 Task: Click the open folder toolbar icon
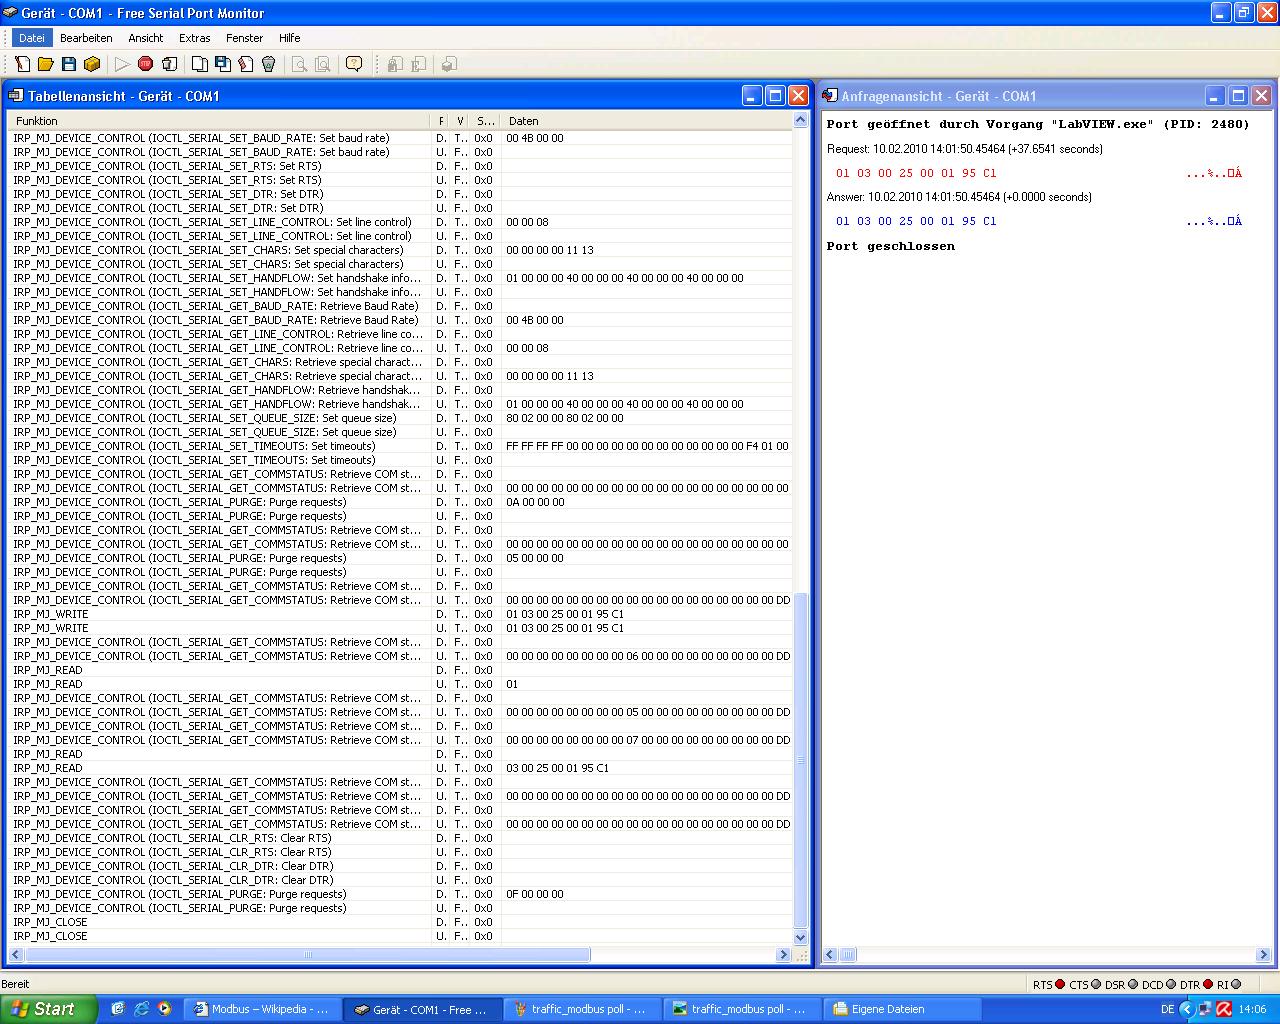point(45,64)
